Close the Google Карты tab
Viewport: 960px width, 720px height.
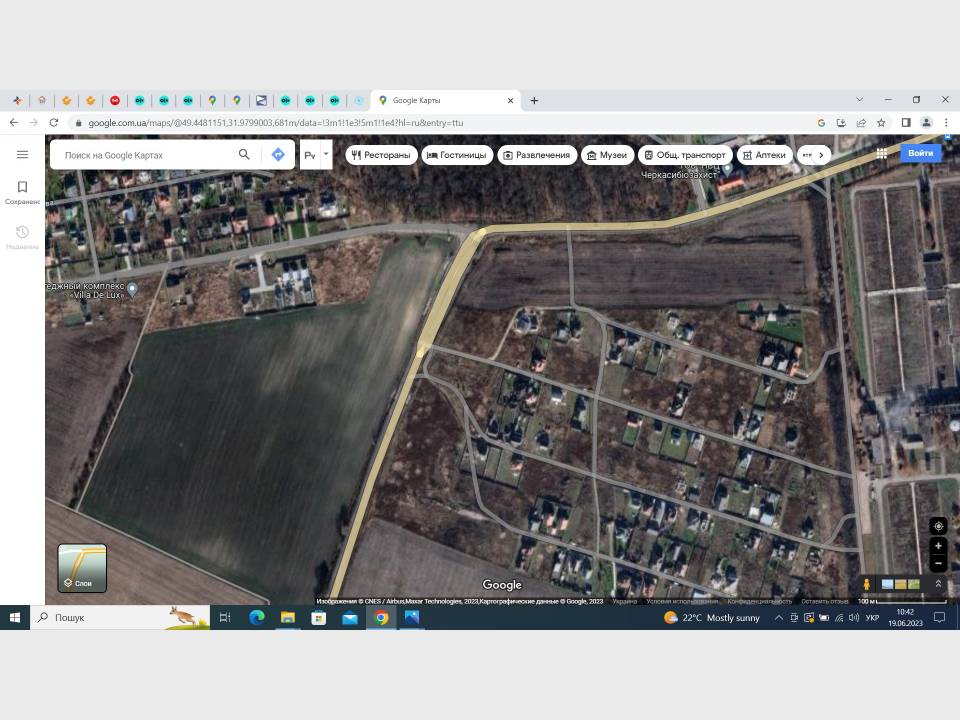pyautogui.click(x=511, y=100)
